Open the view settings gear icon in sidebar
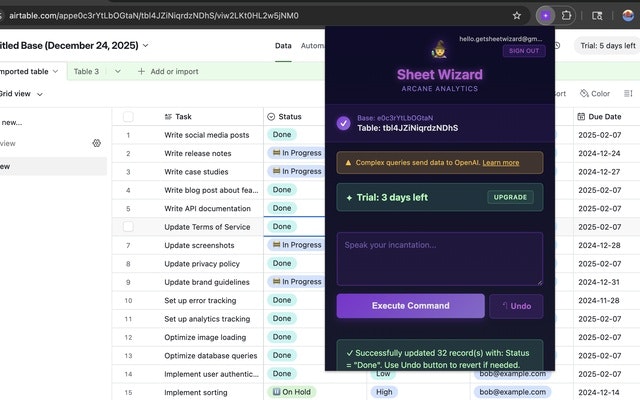640x400 pixels. tap(97, 143)
